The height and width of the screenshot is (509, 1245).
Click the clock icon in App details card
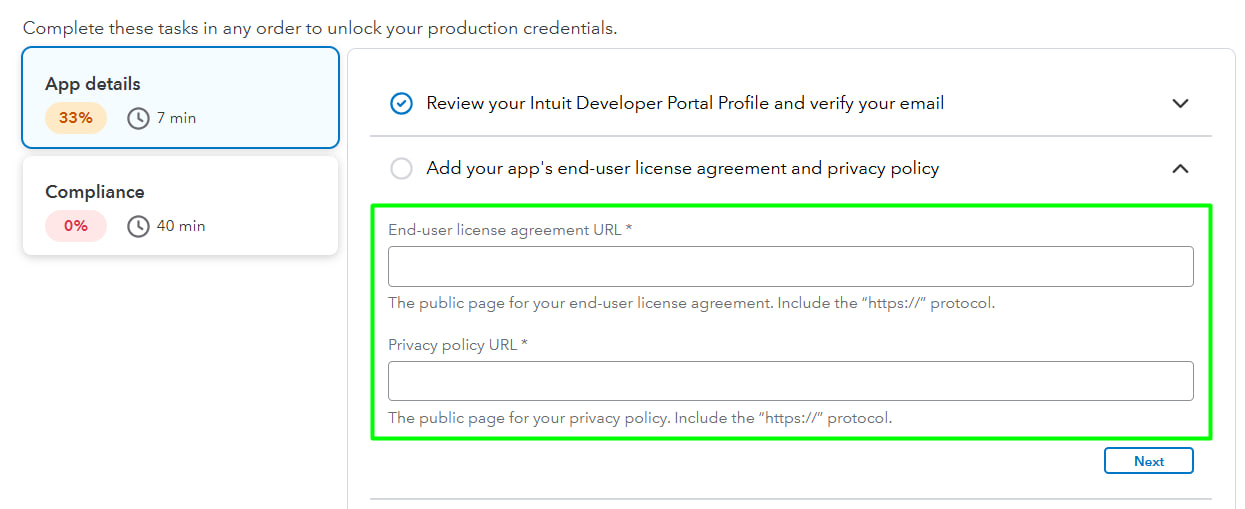pos(138,118)
